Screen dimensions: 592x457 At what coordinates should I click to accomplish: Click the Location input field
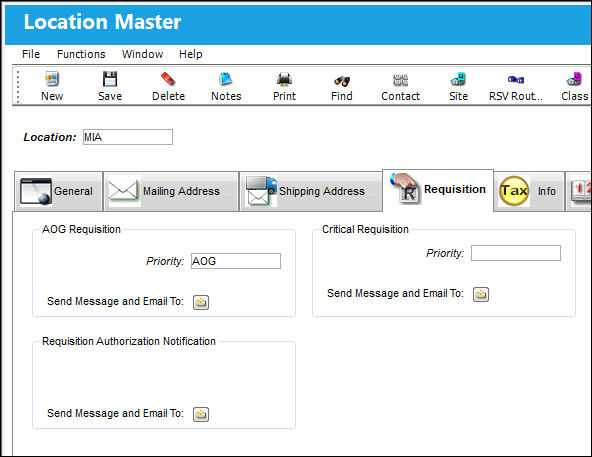128,137
